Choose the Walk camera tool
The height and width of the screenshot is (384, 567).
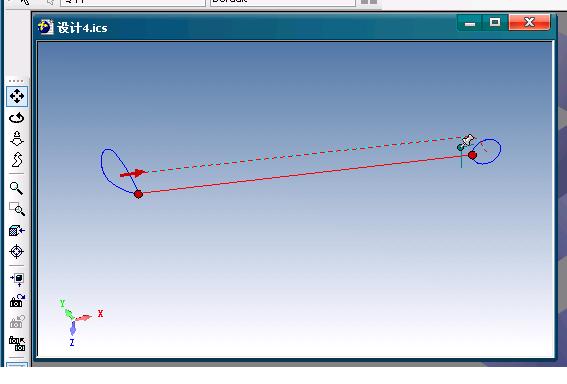(17, 159)
